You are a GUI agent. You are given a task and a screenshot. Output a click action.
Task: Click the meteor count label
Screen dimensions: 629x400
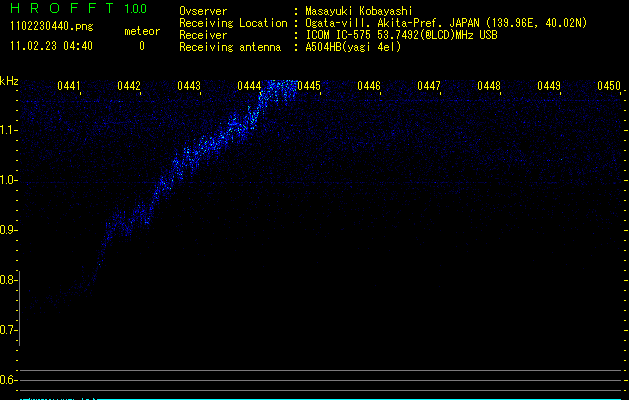pyautogui.click(x=142, y=31)
